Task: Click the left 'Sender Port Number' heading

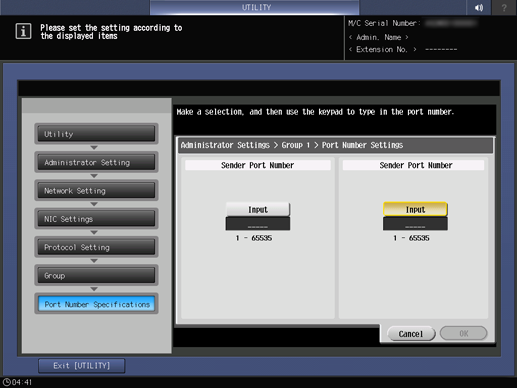Action: tap(258, 165)
